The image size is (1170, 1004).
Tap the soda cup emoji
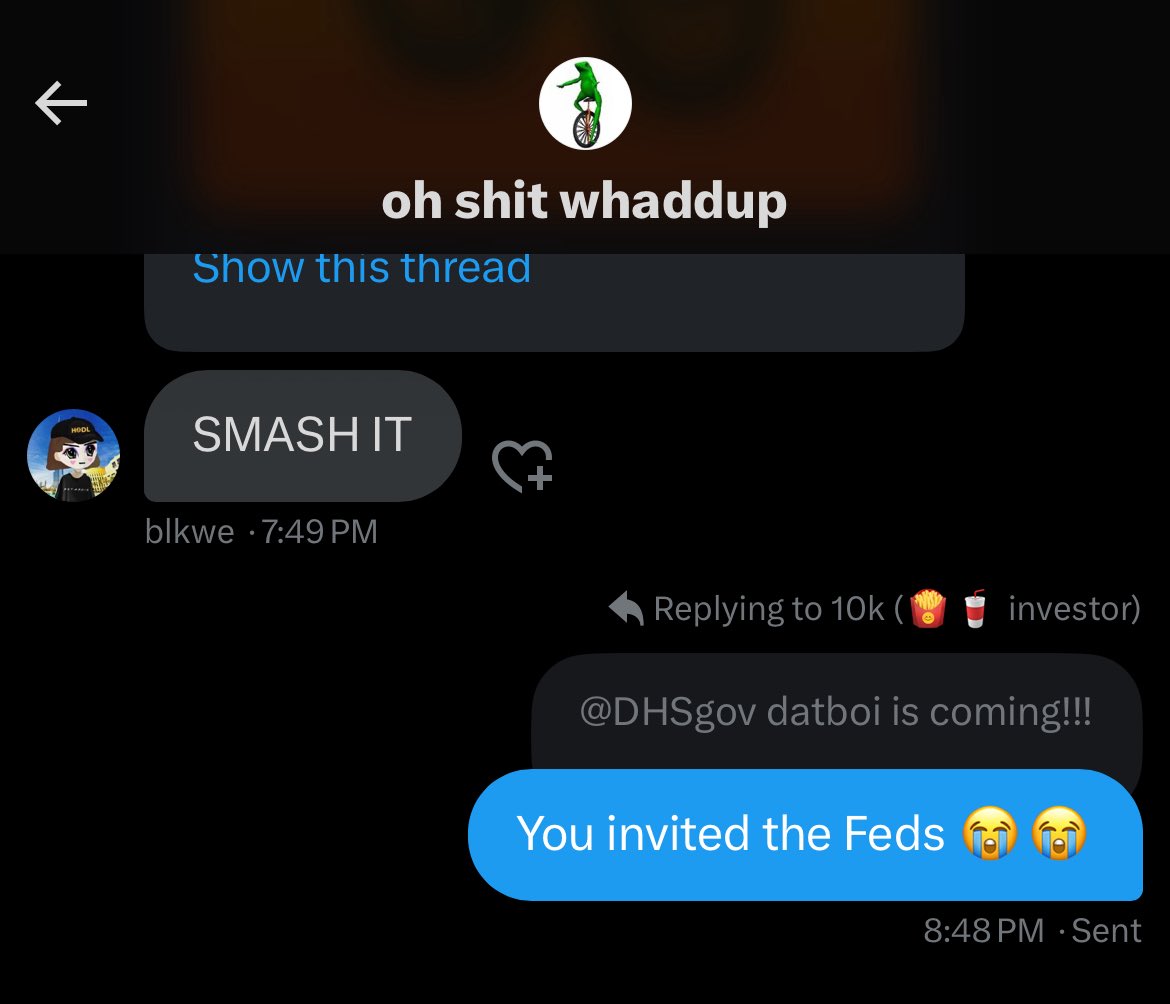(x=975, y=608)
